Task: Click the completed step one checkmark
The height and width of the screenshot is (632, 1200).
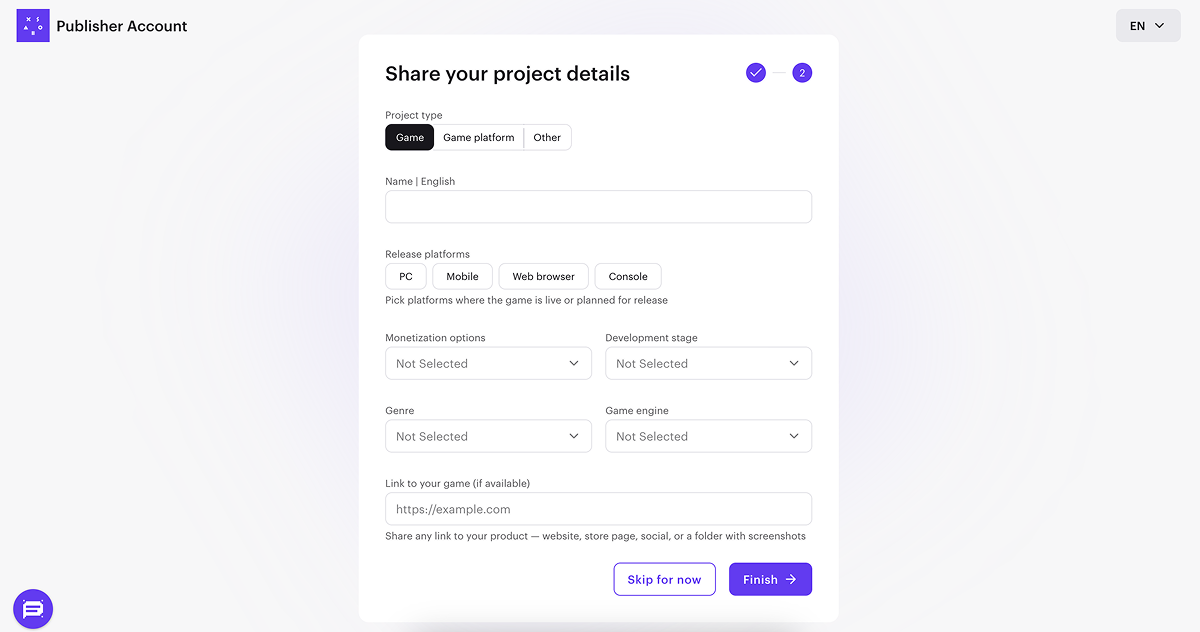Action: [756, 73]
